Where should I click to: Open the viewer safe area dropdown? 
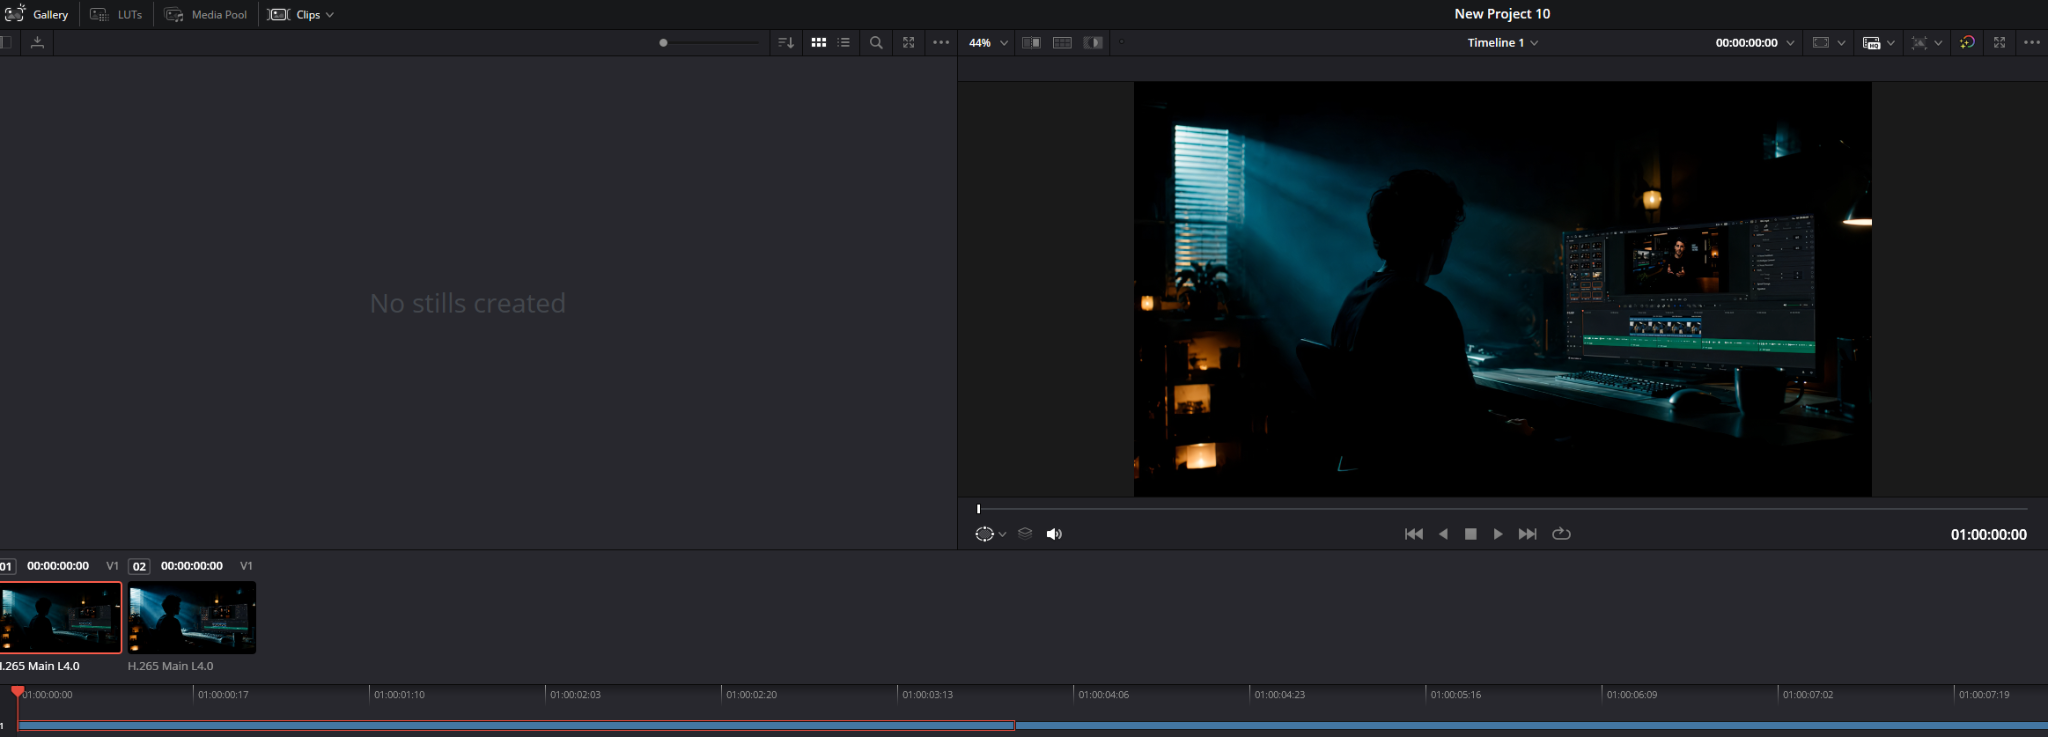[1841, 43]
